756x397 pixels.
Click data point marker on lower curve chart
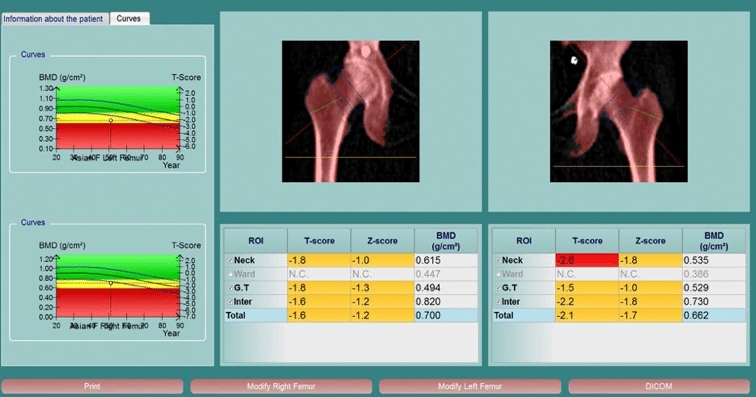click(111, 283)
